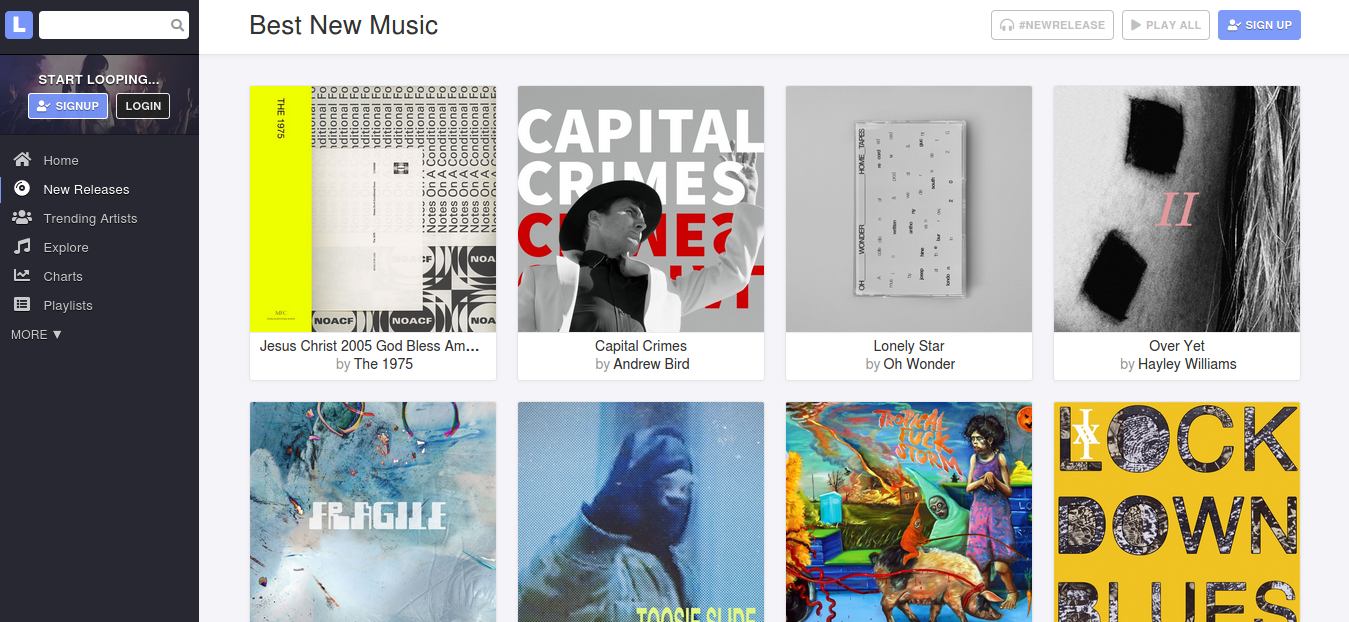1349x622 pixels.
Task: Click the sidebar SIGNUP button
Action: click(68, 106)
